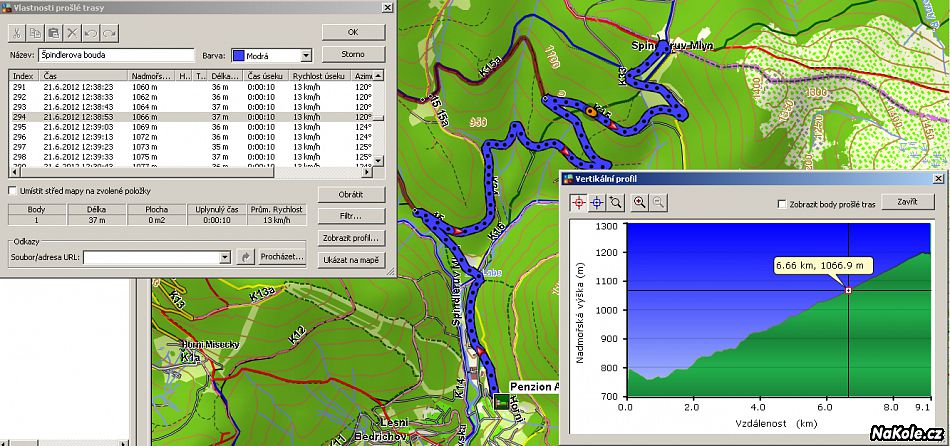
Task: Click the '0:00:10' Uplynulý čas summary value
Action: [216, 220]
